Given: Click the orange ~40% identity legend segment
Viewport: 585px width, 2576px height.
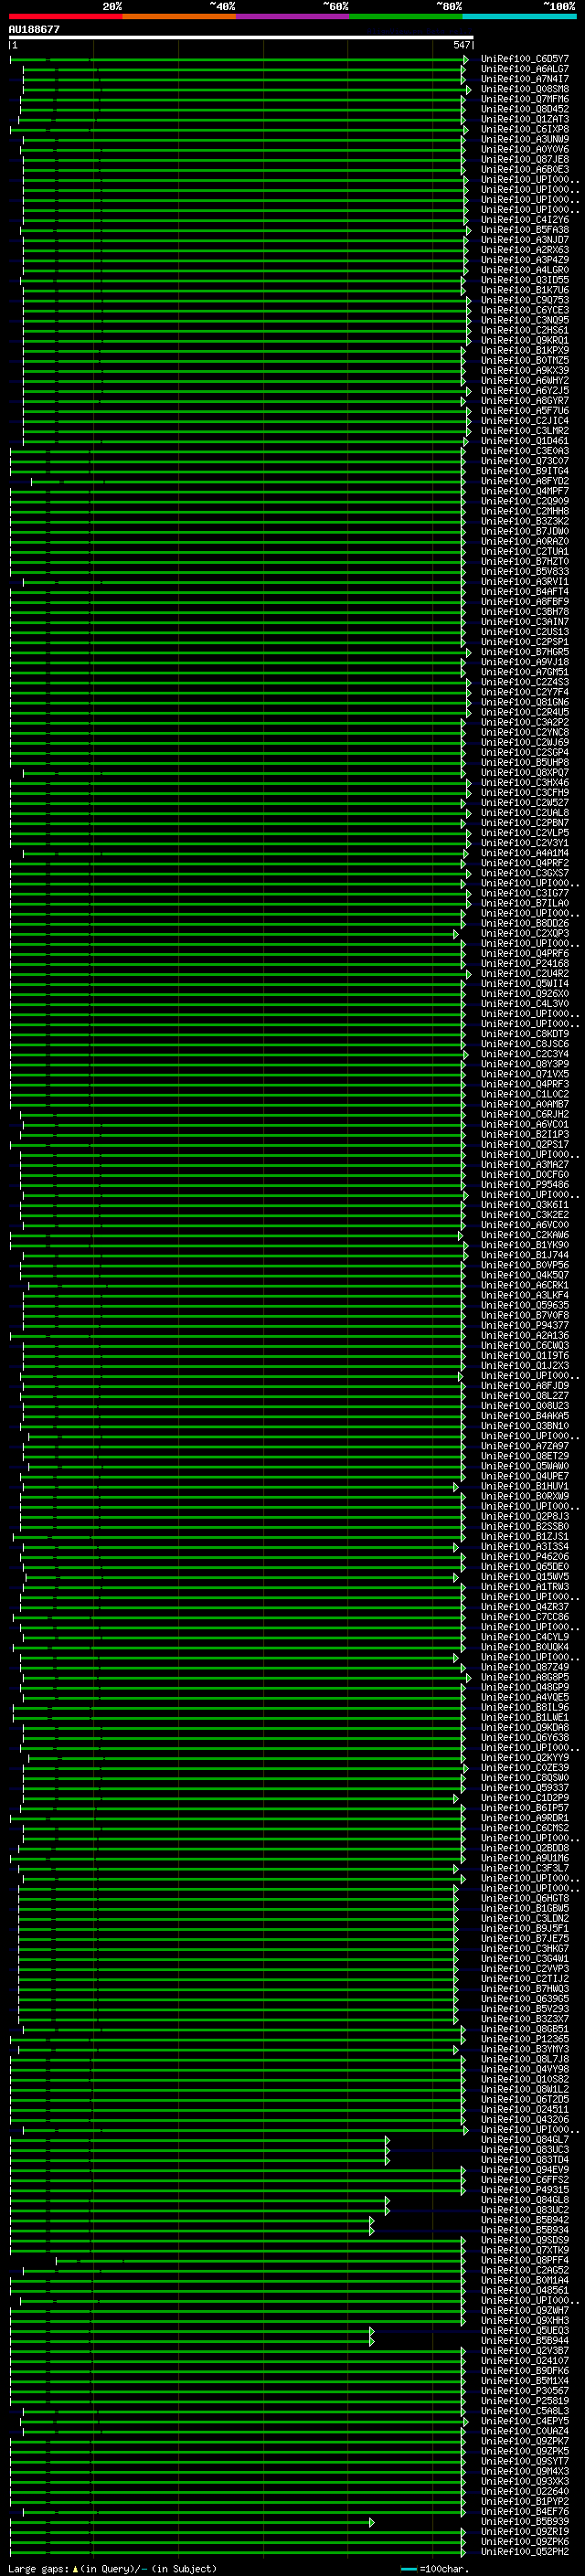Looking at the screenshot, I should coord(179,16).
